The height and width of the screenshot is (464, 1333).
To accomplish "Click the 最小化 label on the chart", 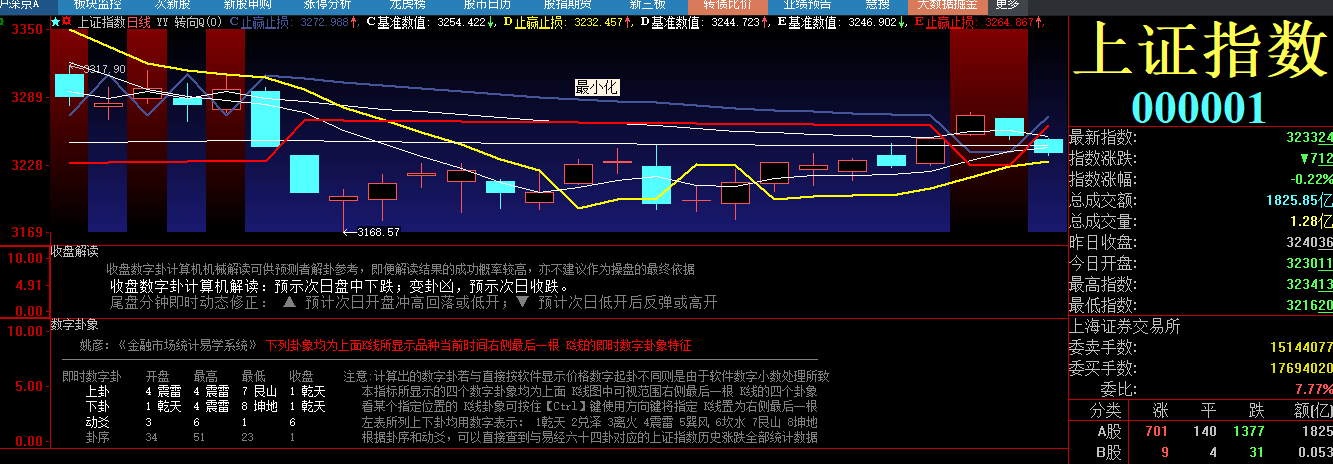I will coord(596,88).
